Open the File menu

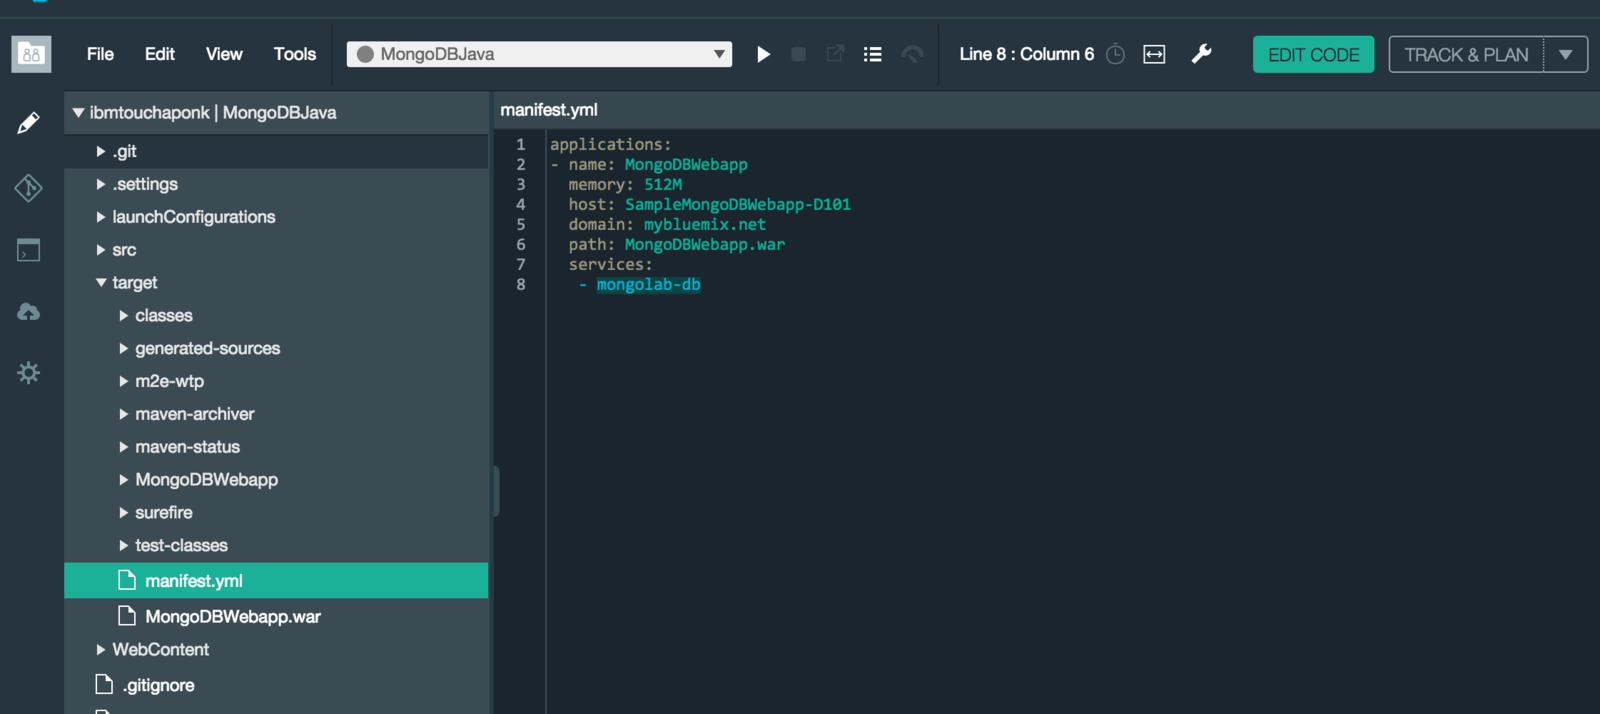coord(100,54)
